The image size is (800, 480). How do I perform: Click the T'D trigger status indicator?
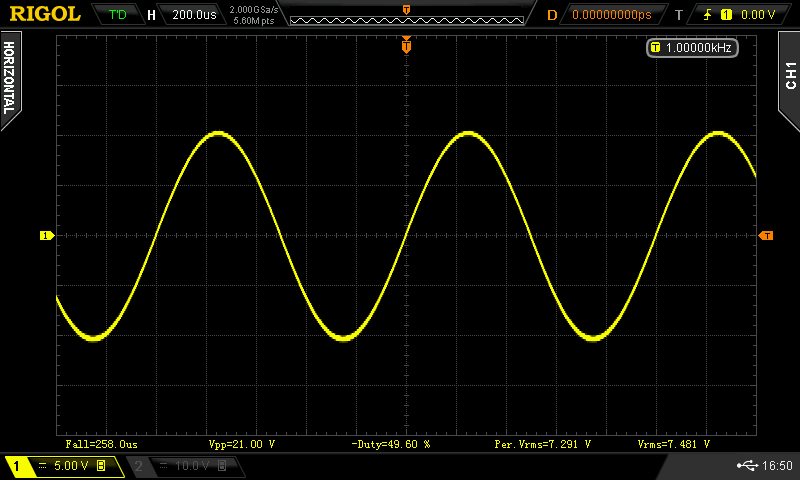[118, 15]
